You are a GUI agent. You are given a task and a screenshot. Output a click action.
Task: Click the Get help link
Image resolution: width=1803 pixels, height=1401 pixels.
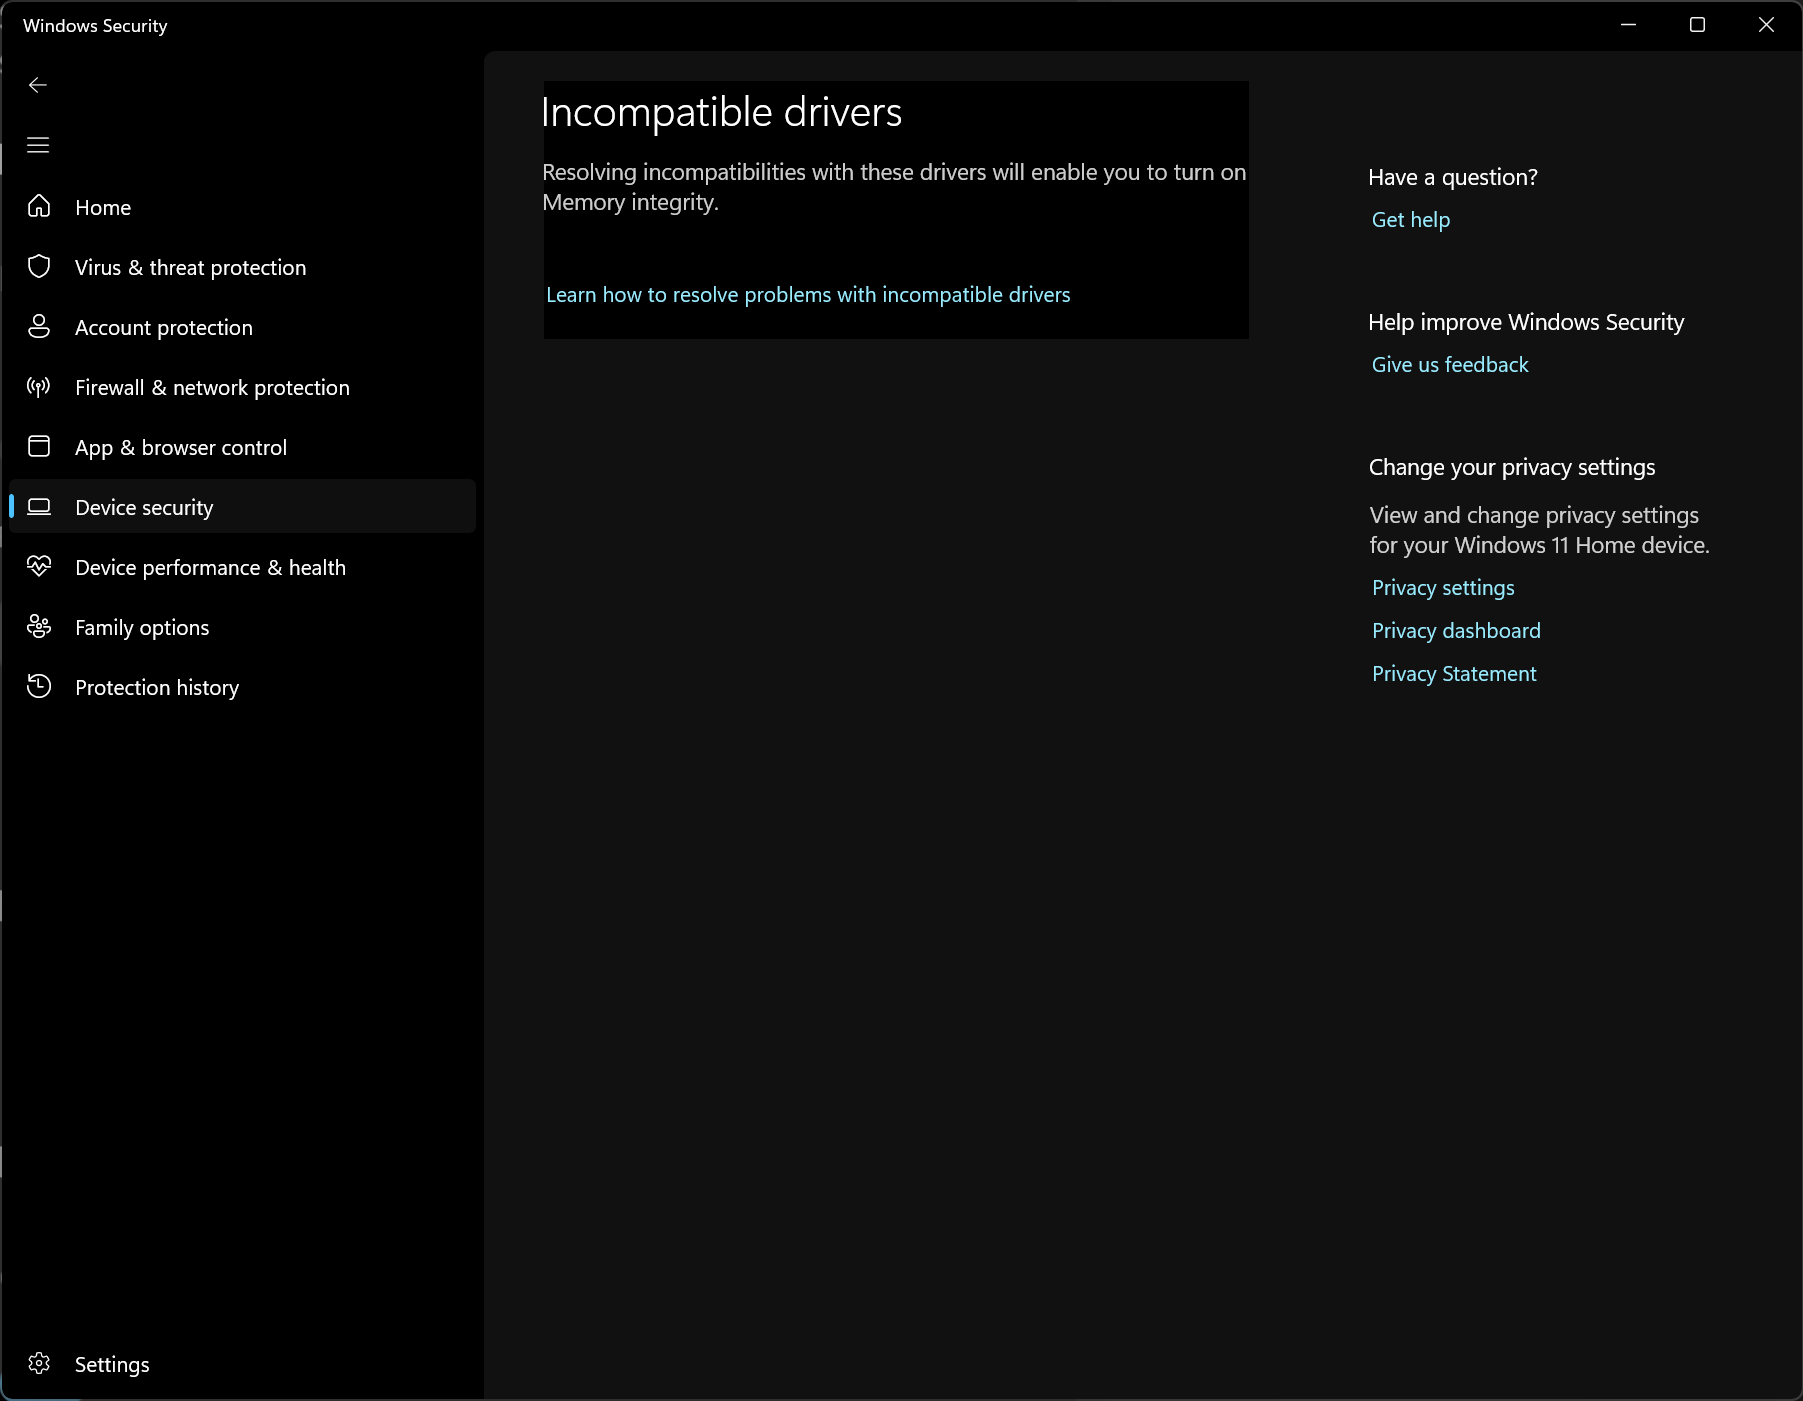pyautogui.click(x=1411, y=220)
